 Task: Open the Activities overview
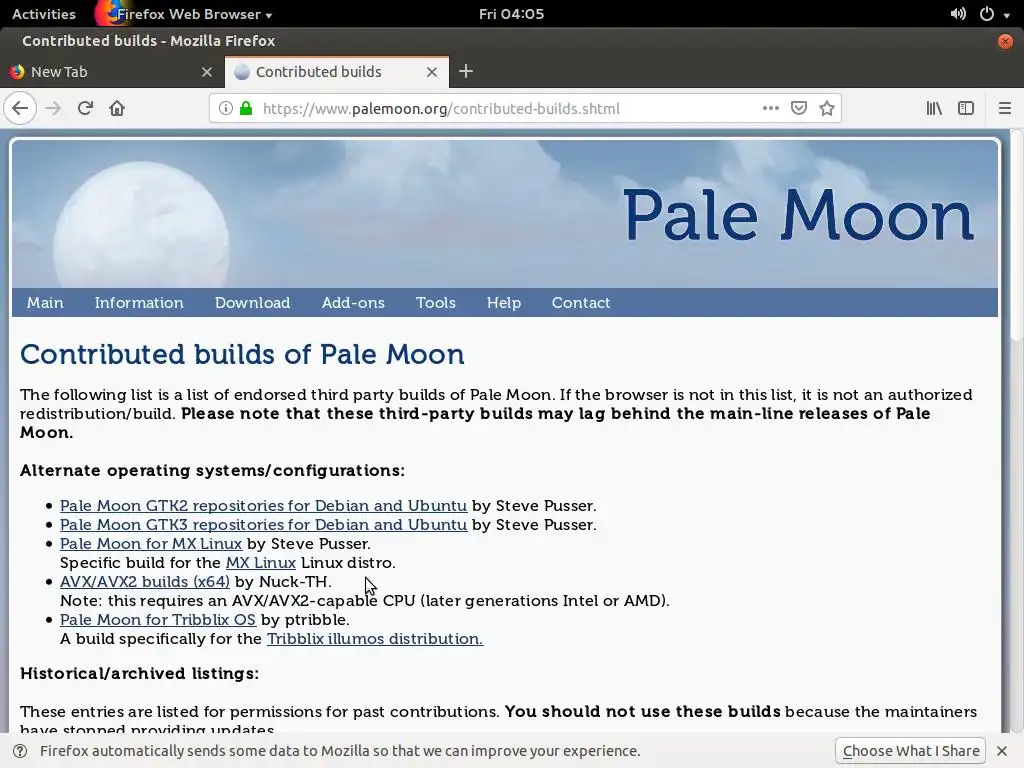[44, 14]
